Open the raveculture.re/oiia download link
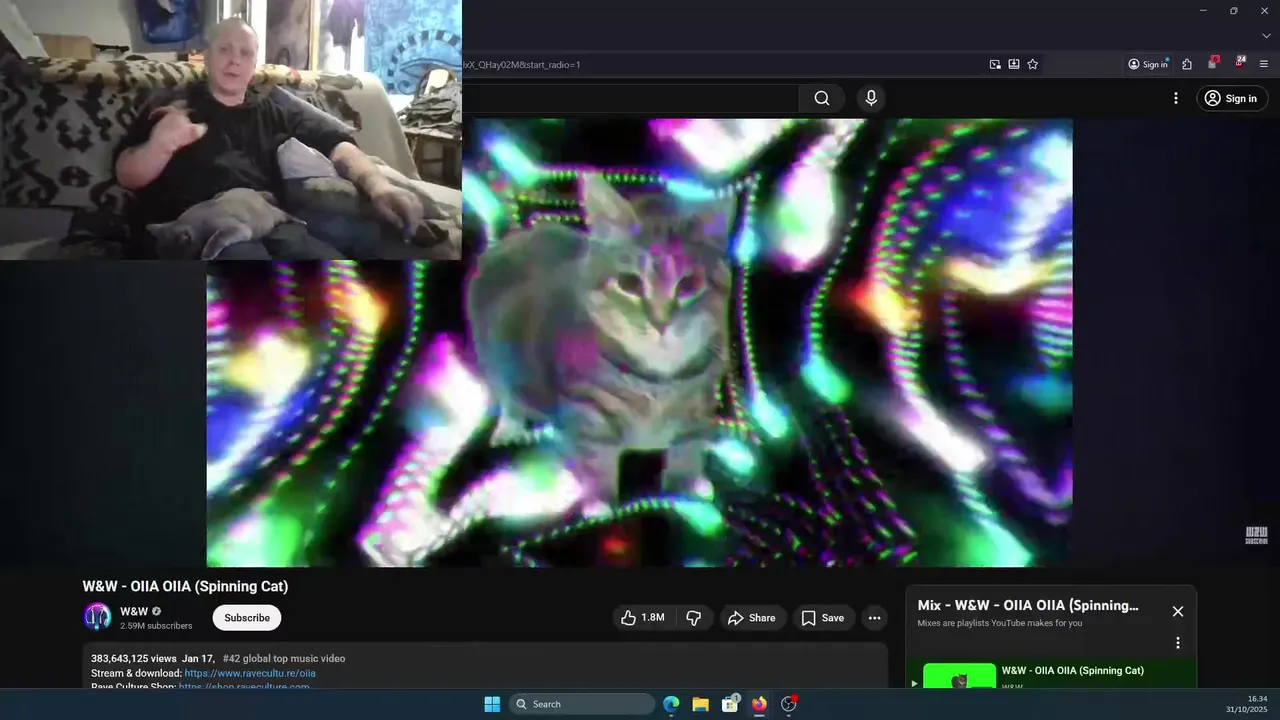The height and width of the screenshot is (720, 1280). pyautogui.click(x=250, y=673)
